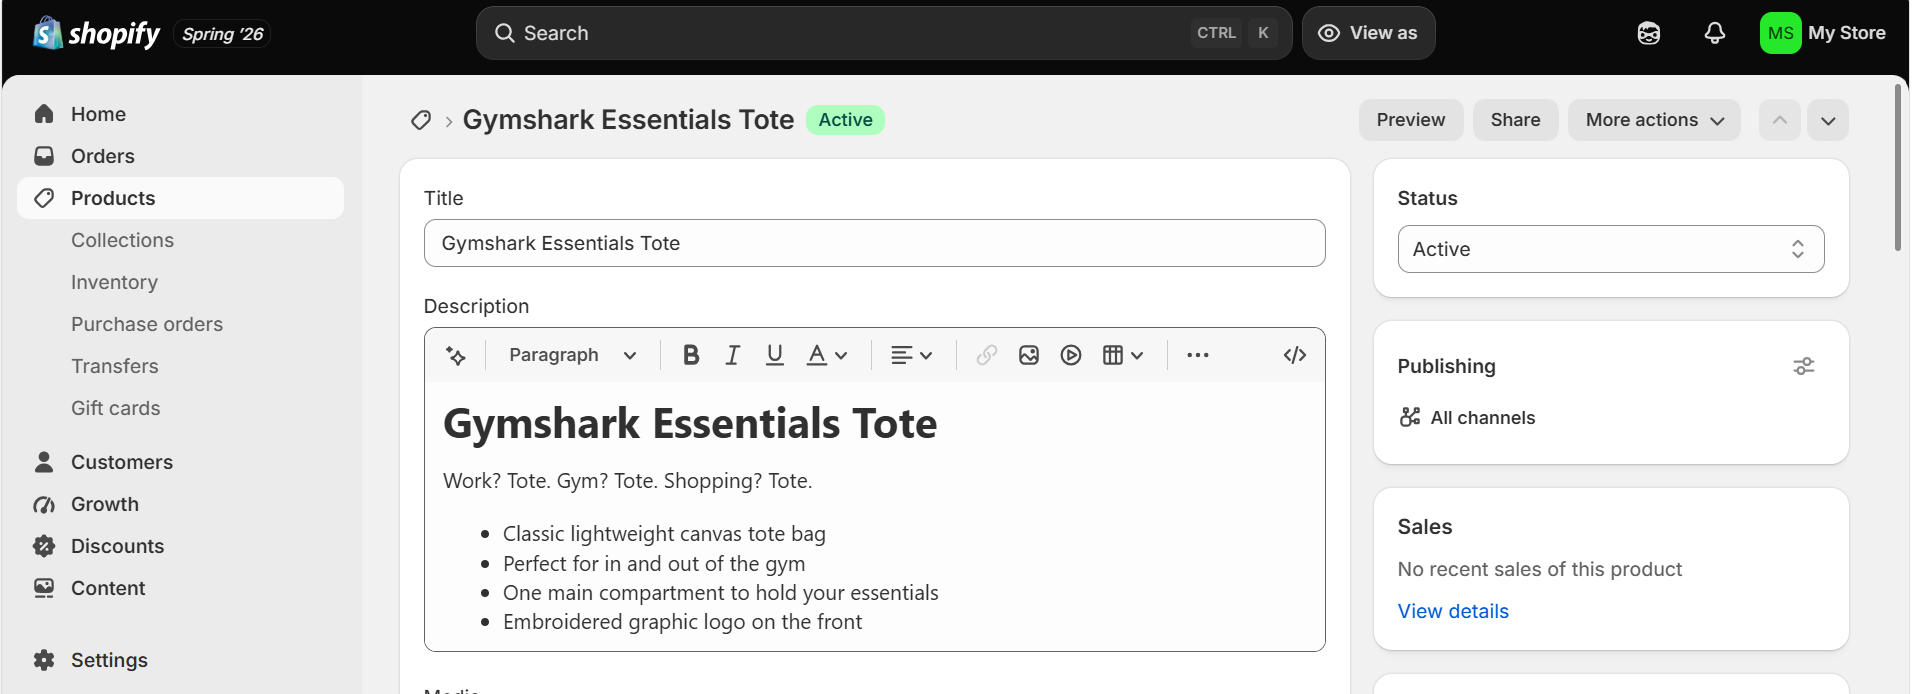
Task: Click the MS store avatar
Action: 1780,33
